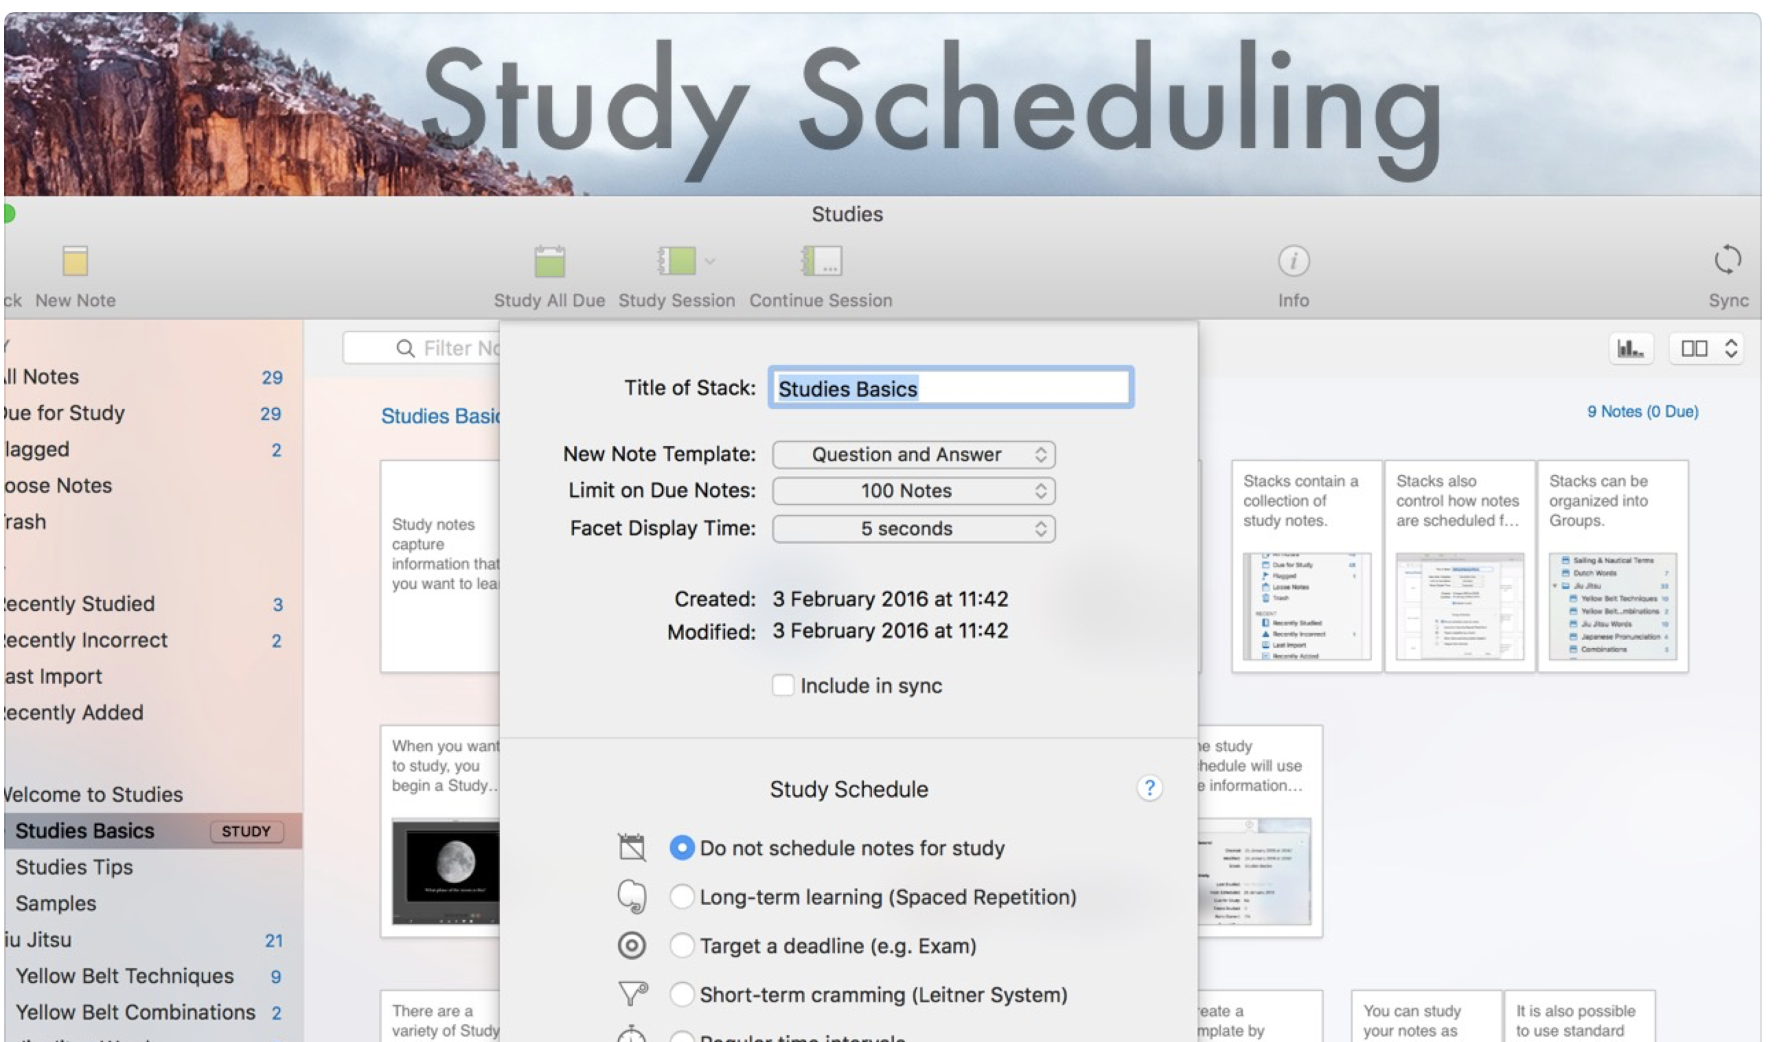Open Study Schedule help question mark
Image resolution: width=1782 pixels, height=1042 pixels.
click(x=1150, y=788)
